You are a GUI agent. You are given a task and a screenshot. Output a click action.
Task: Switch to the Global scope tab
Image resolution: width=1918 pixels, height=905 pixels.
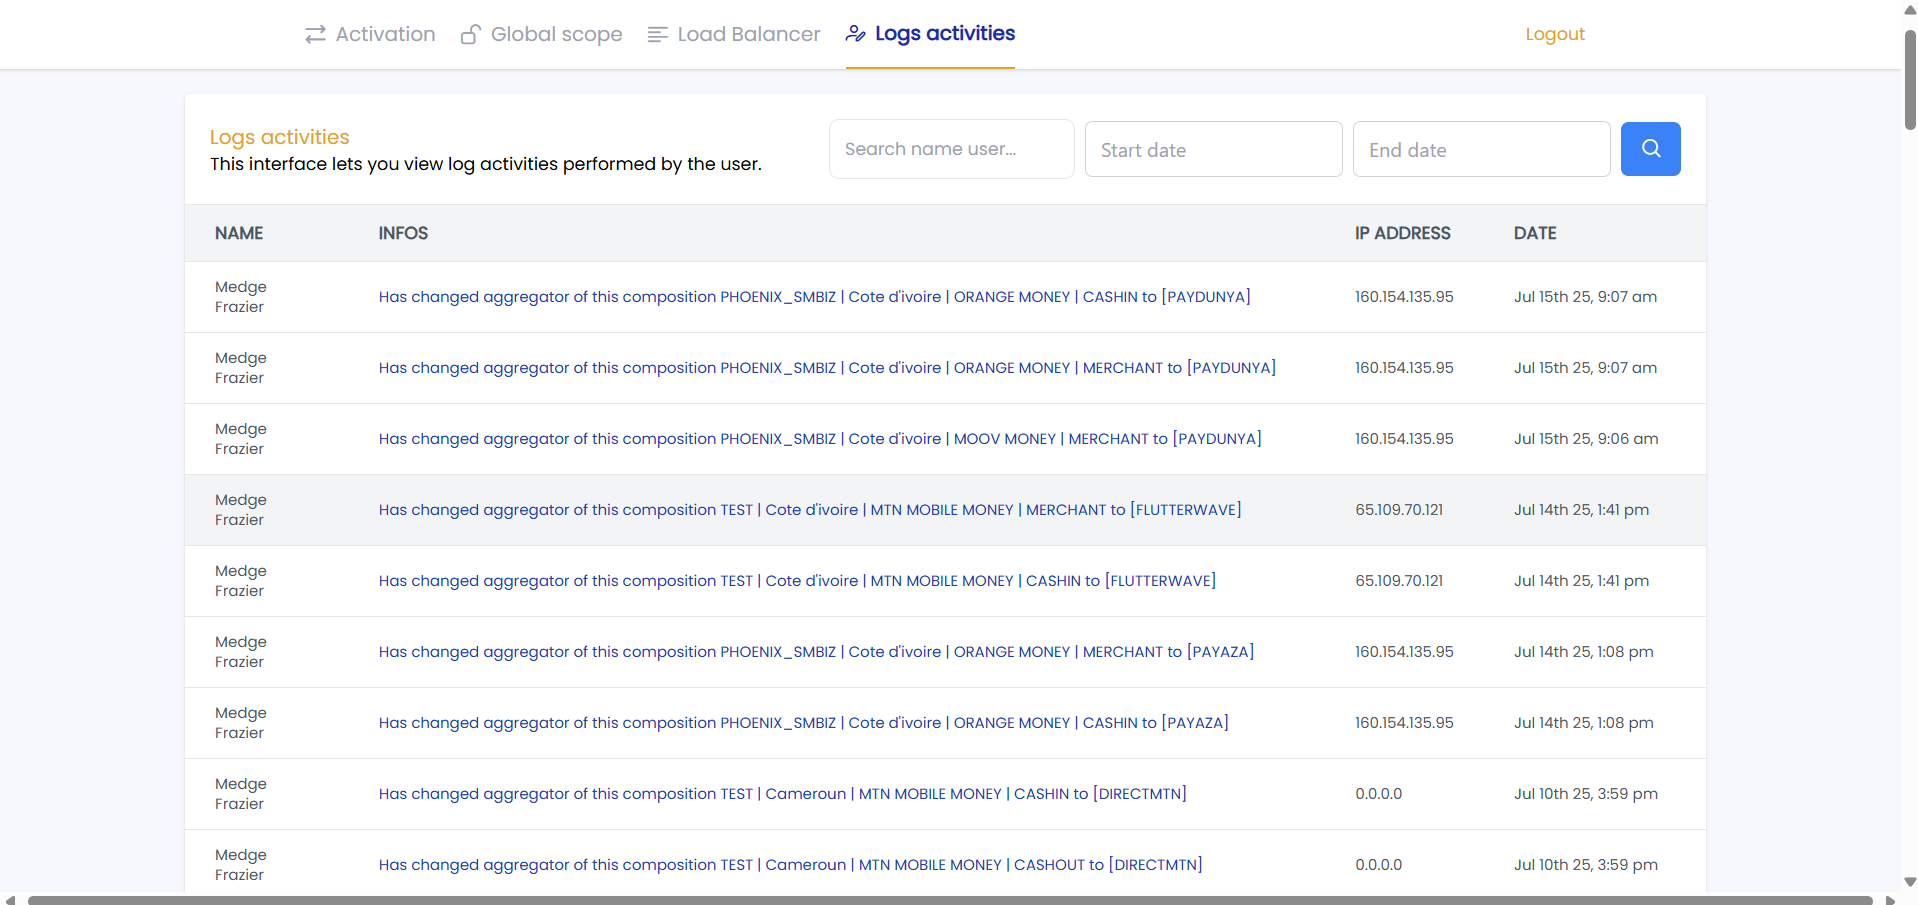click(x=556, y=35)
